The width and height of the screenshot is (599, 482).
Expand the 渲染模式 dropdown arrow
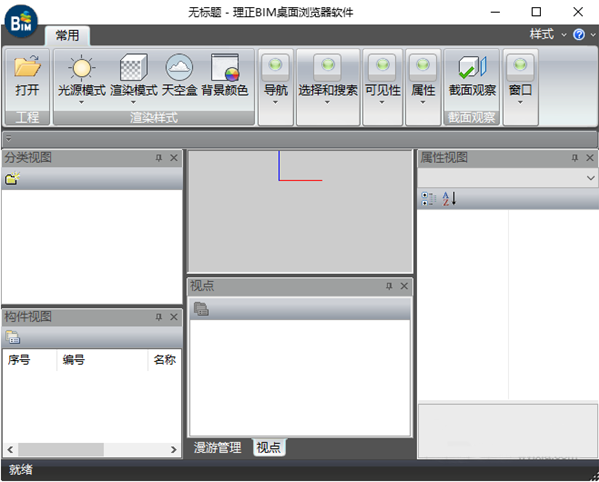pyautogui.click(x=133, y=102)
